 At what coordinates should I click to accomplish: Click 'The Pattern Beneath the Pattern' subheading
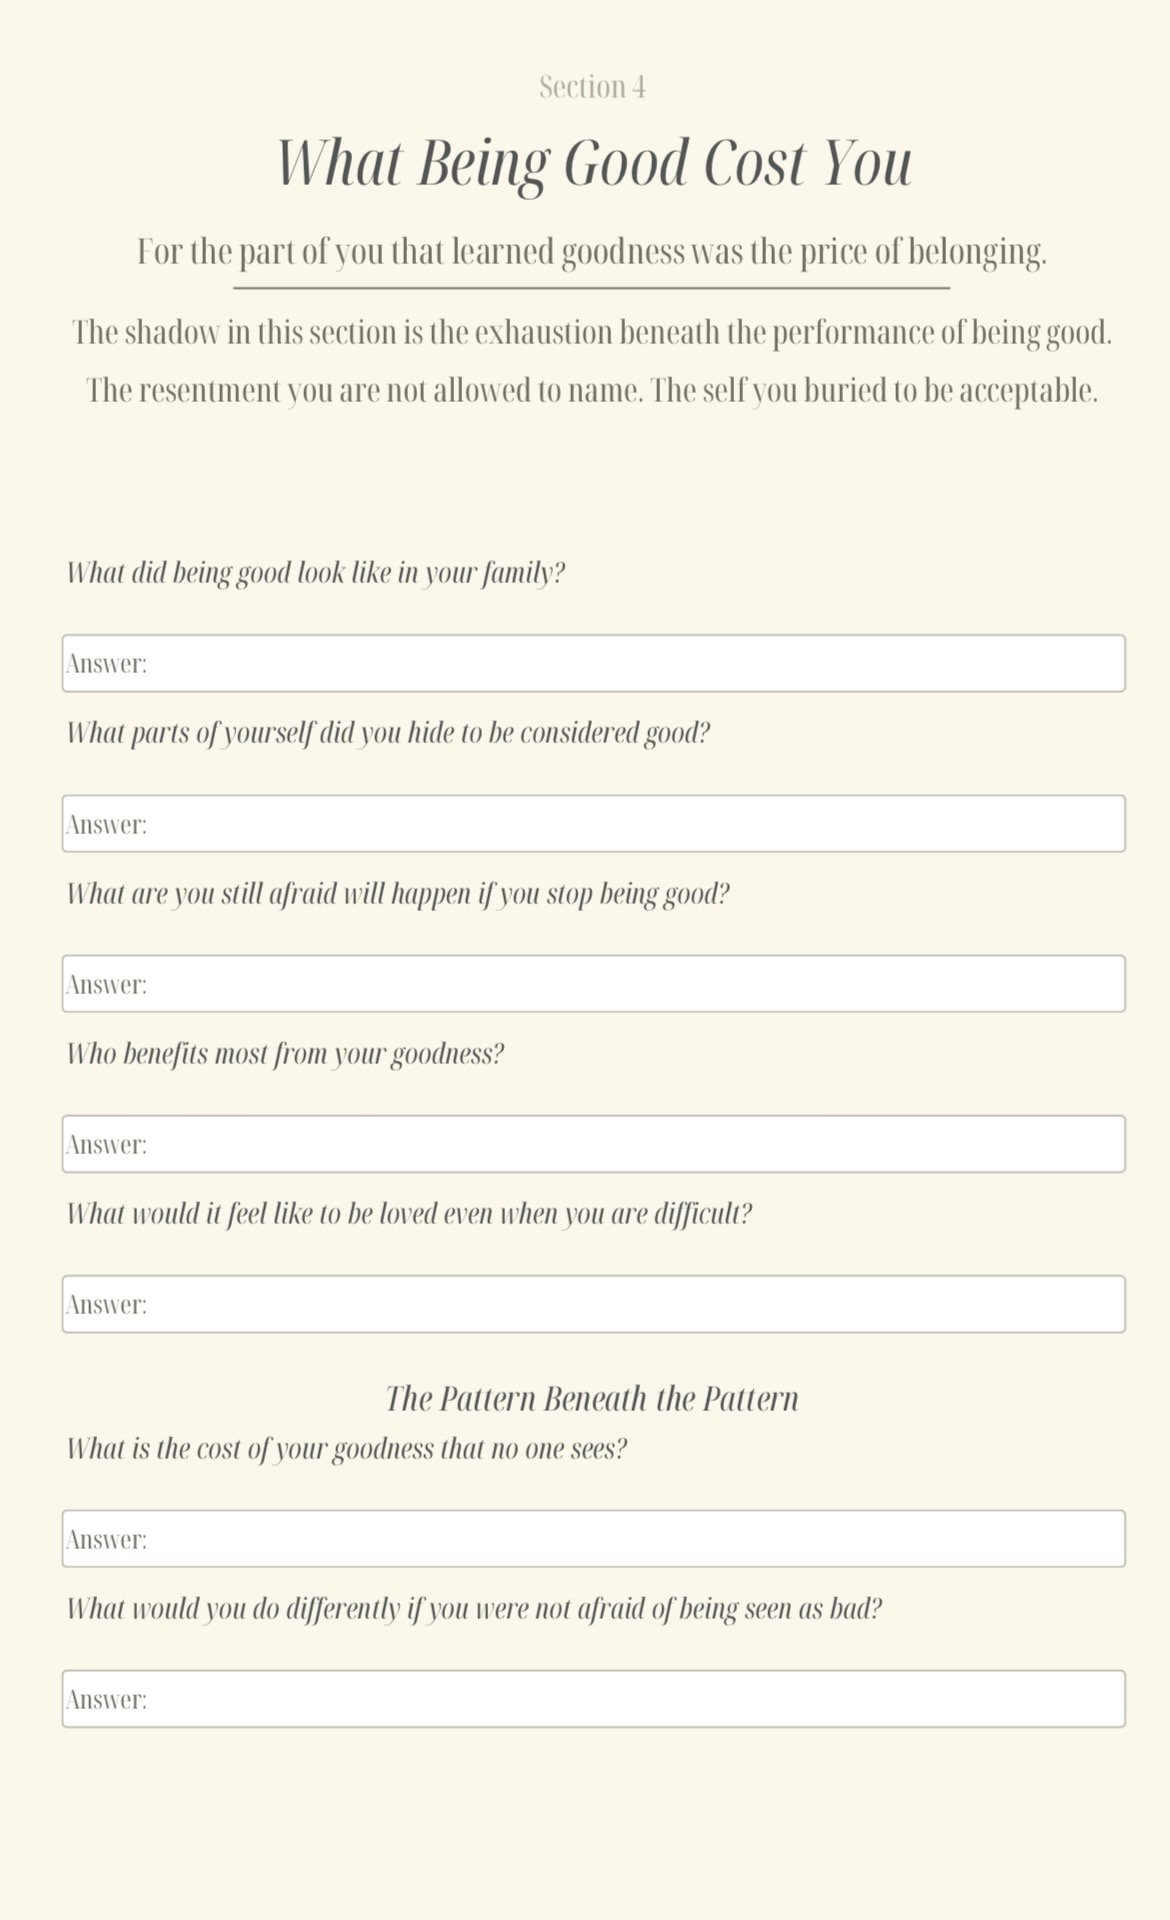click(x=592, y=1398)
